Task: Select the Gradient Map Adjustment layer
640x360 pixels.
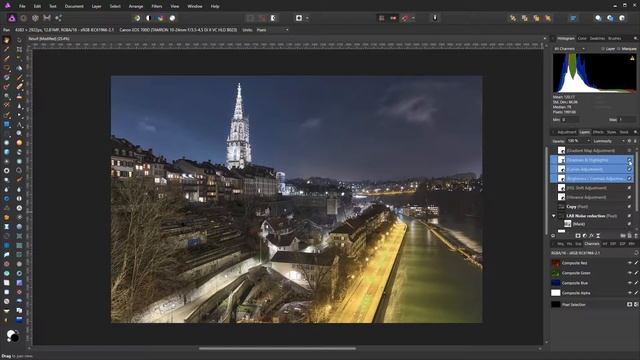Action: coord(591,151)
